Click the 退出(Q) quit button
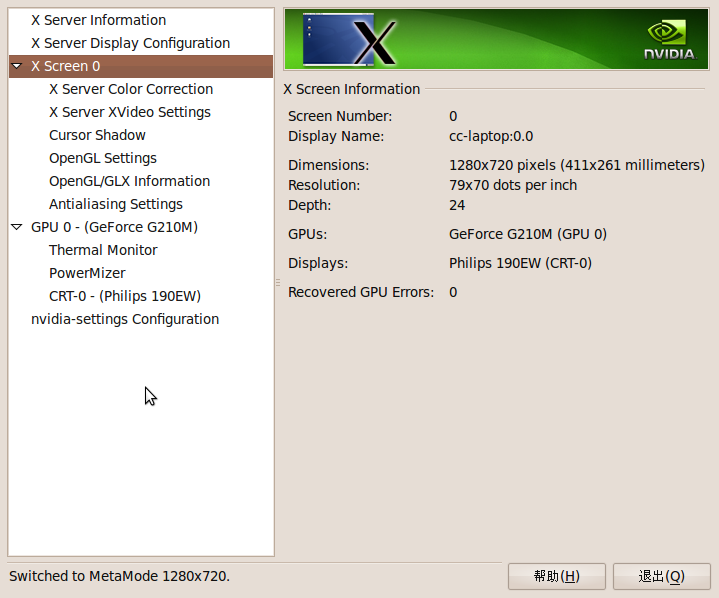The height and width of the screenshot is (598, 719). [x=662, y=576]
